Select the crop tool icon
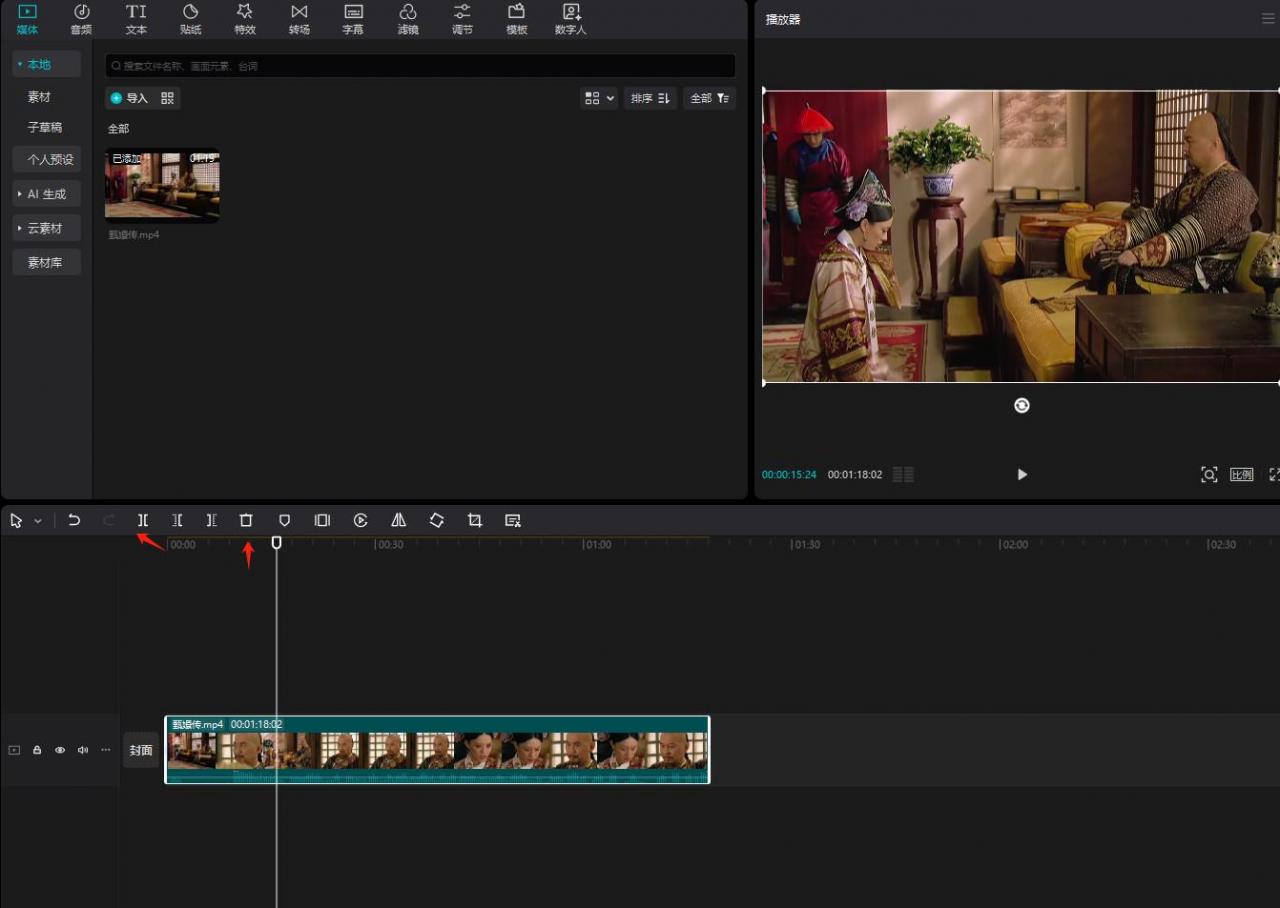1280x908 pixels. [x=475, y=520]
